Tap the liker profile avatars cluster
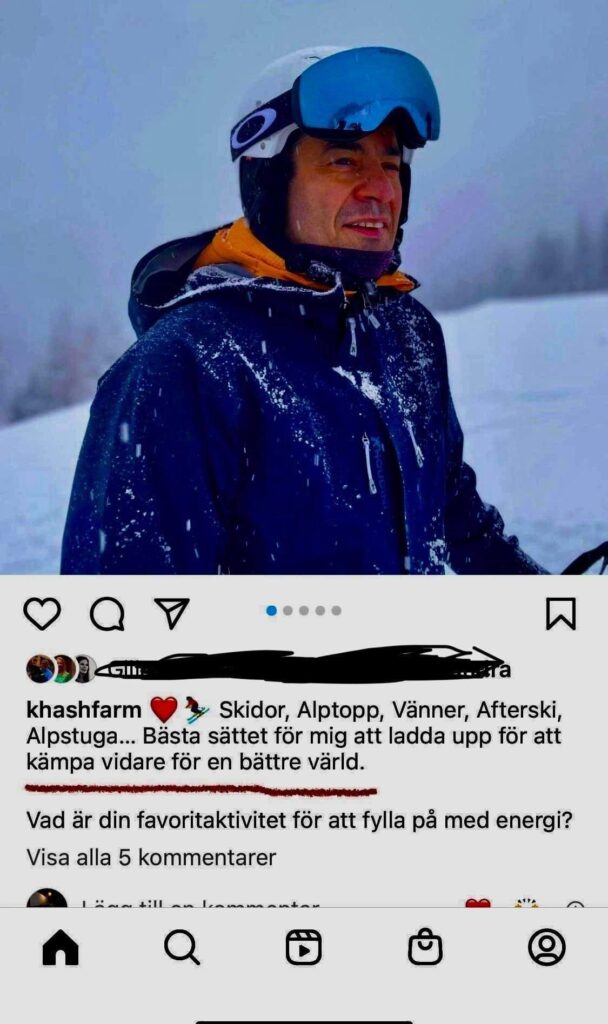The image size is (608, 1024). point(61,669)
